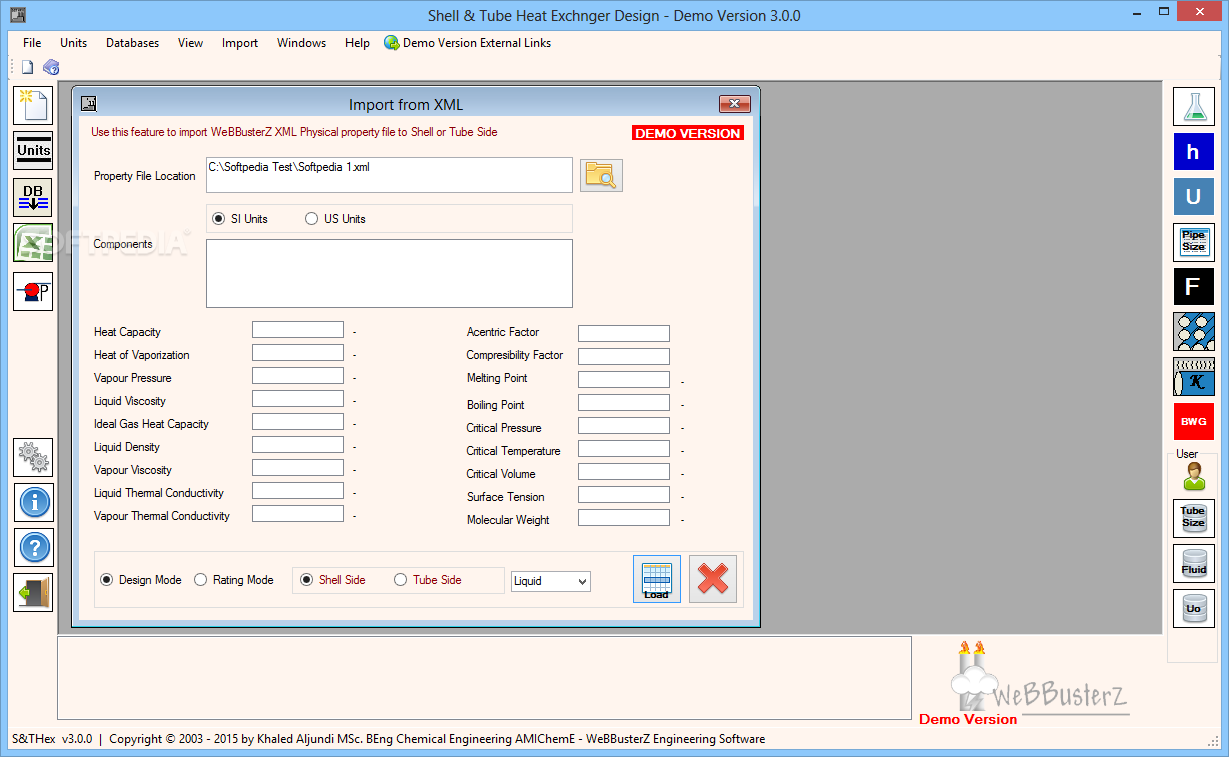The image size is (1229, 757).
Task: Click the black F factor icon
Action: tap(1193, 287)
